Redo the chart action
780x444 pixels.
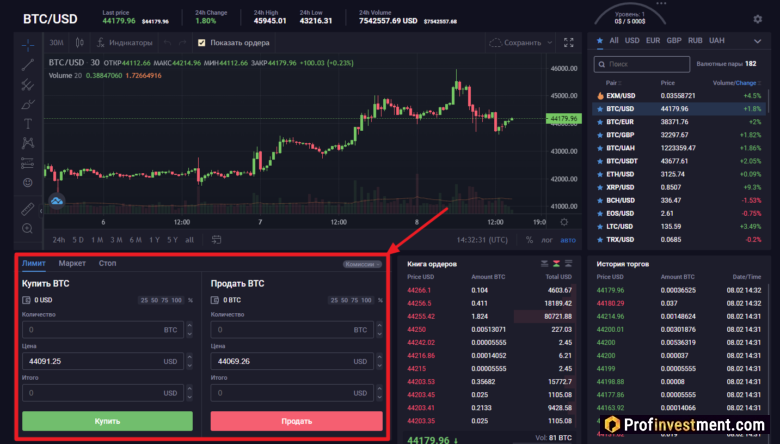tap(183, 43)
